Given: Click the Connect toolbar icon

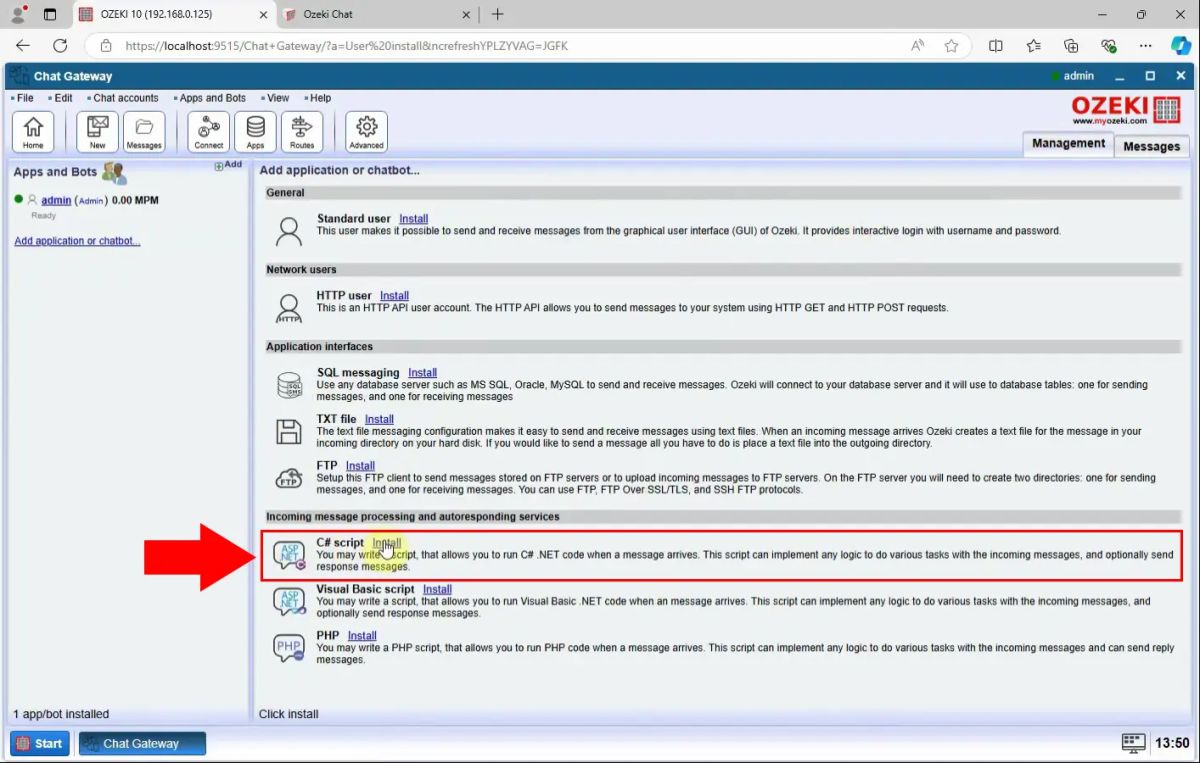Looking at the screenshot, I should (x=209, y=132).
